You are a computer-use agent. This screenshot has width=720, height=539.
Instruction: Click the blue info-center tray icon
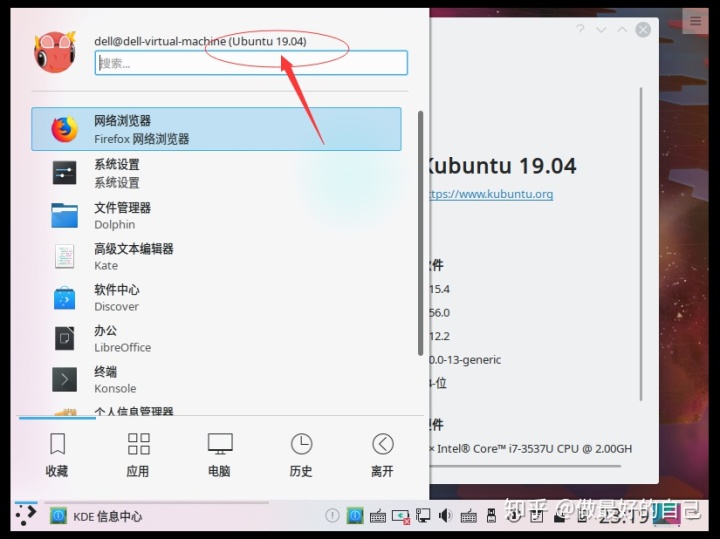pyautogui.click(x=354, y=516)
